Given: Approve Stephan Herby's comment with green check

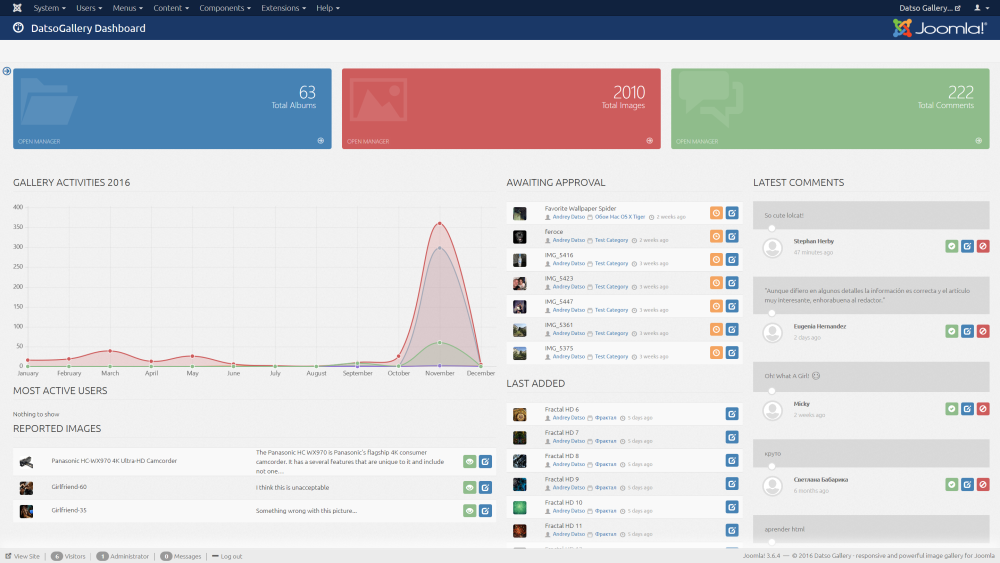Looking at the screenshot, I should [x=951, y=246].
